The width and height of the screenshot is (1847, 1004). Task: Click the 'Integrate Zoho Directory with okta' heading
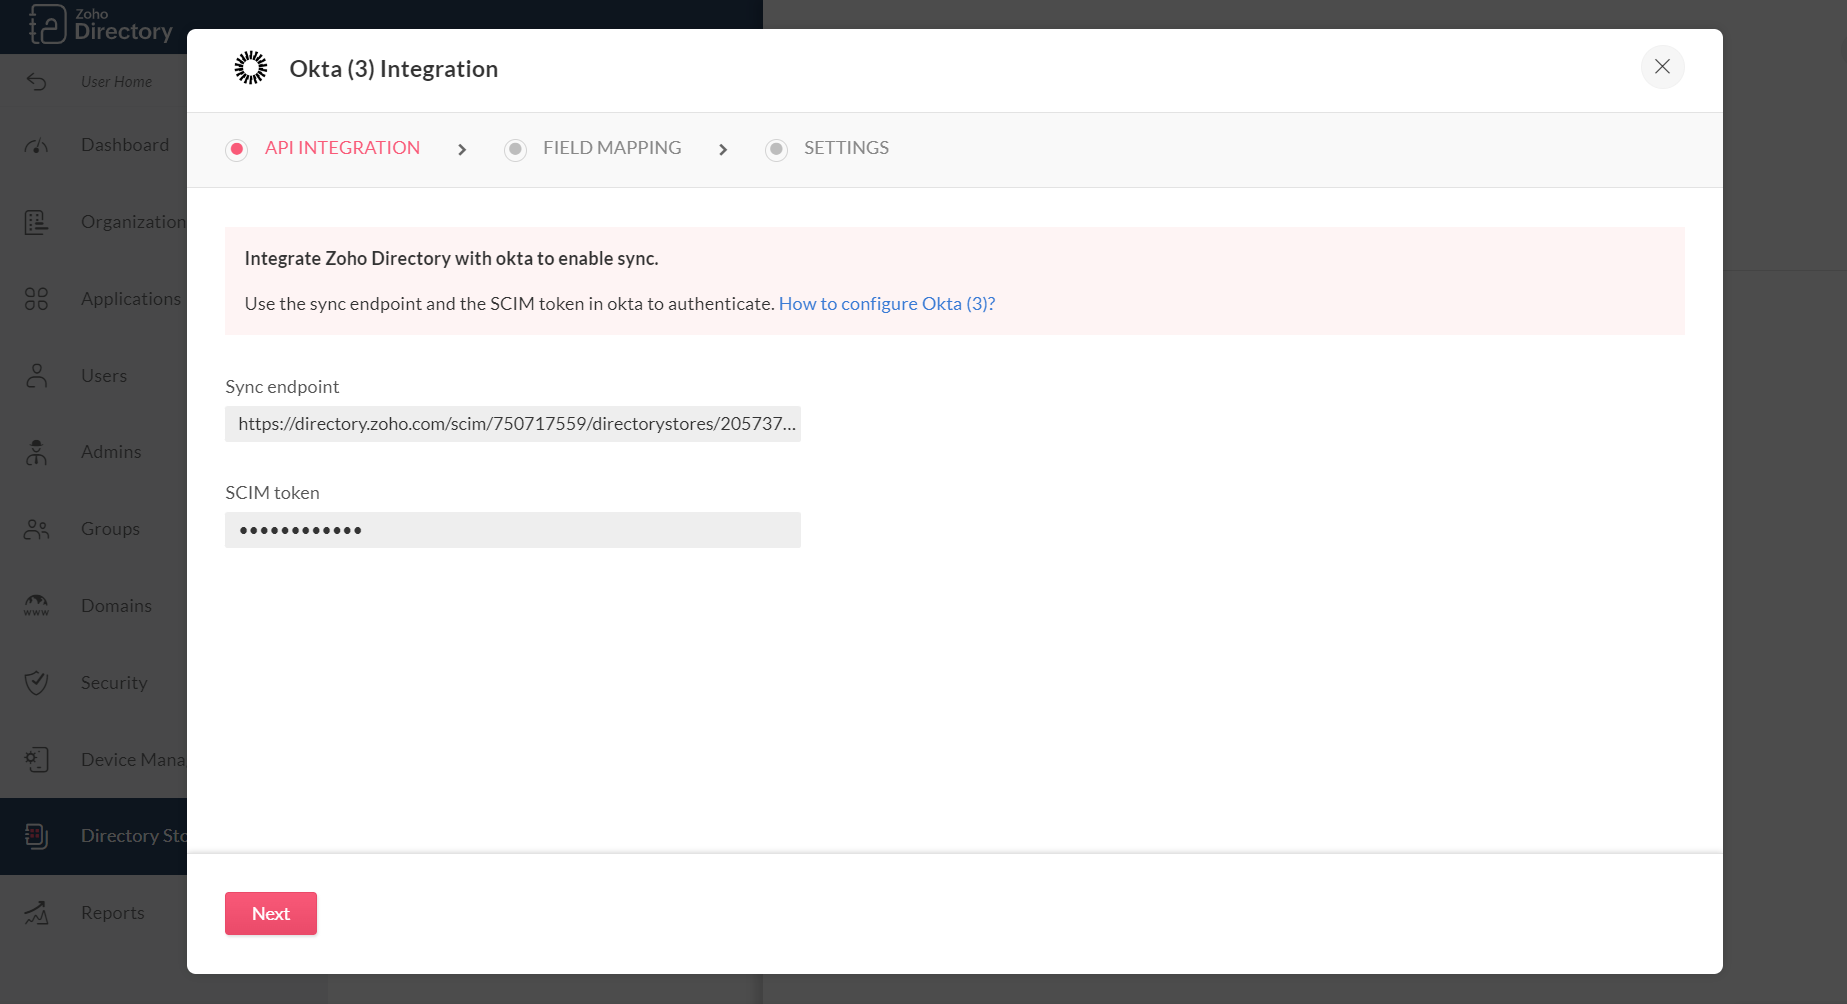pos(451,259)
